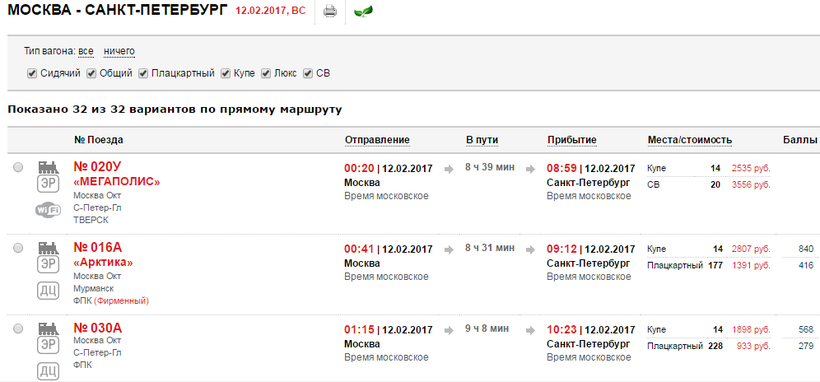Click 'ничего' to deselect carriage types

pos(119,51)
